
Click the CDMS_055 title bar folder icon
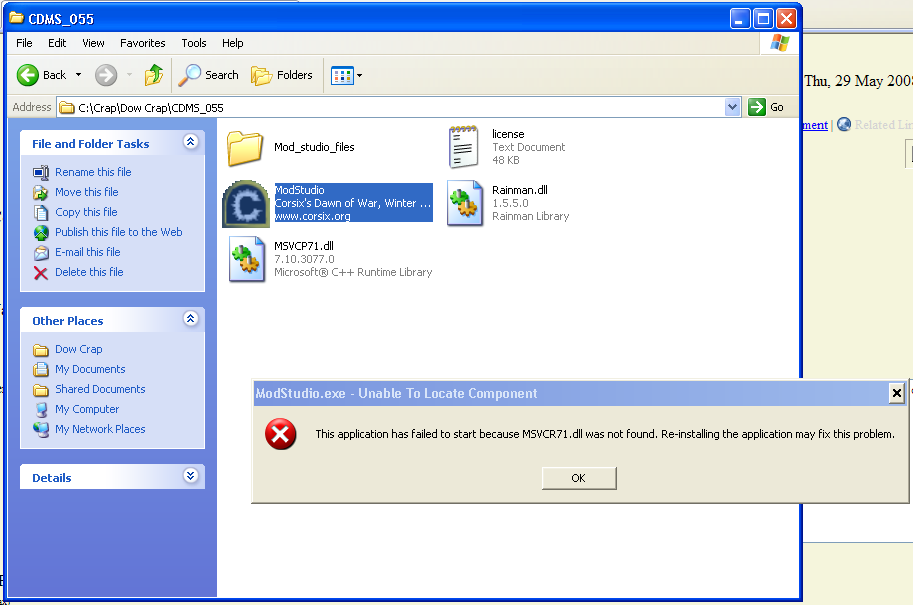16,18
